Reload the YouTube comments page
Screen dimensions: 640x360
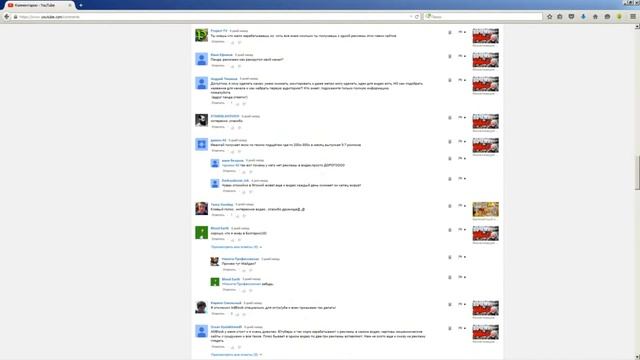(417, 17)
